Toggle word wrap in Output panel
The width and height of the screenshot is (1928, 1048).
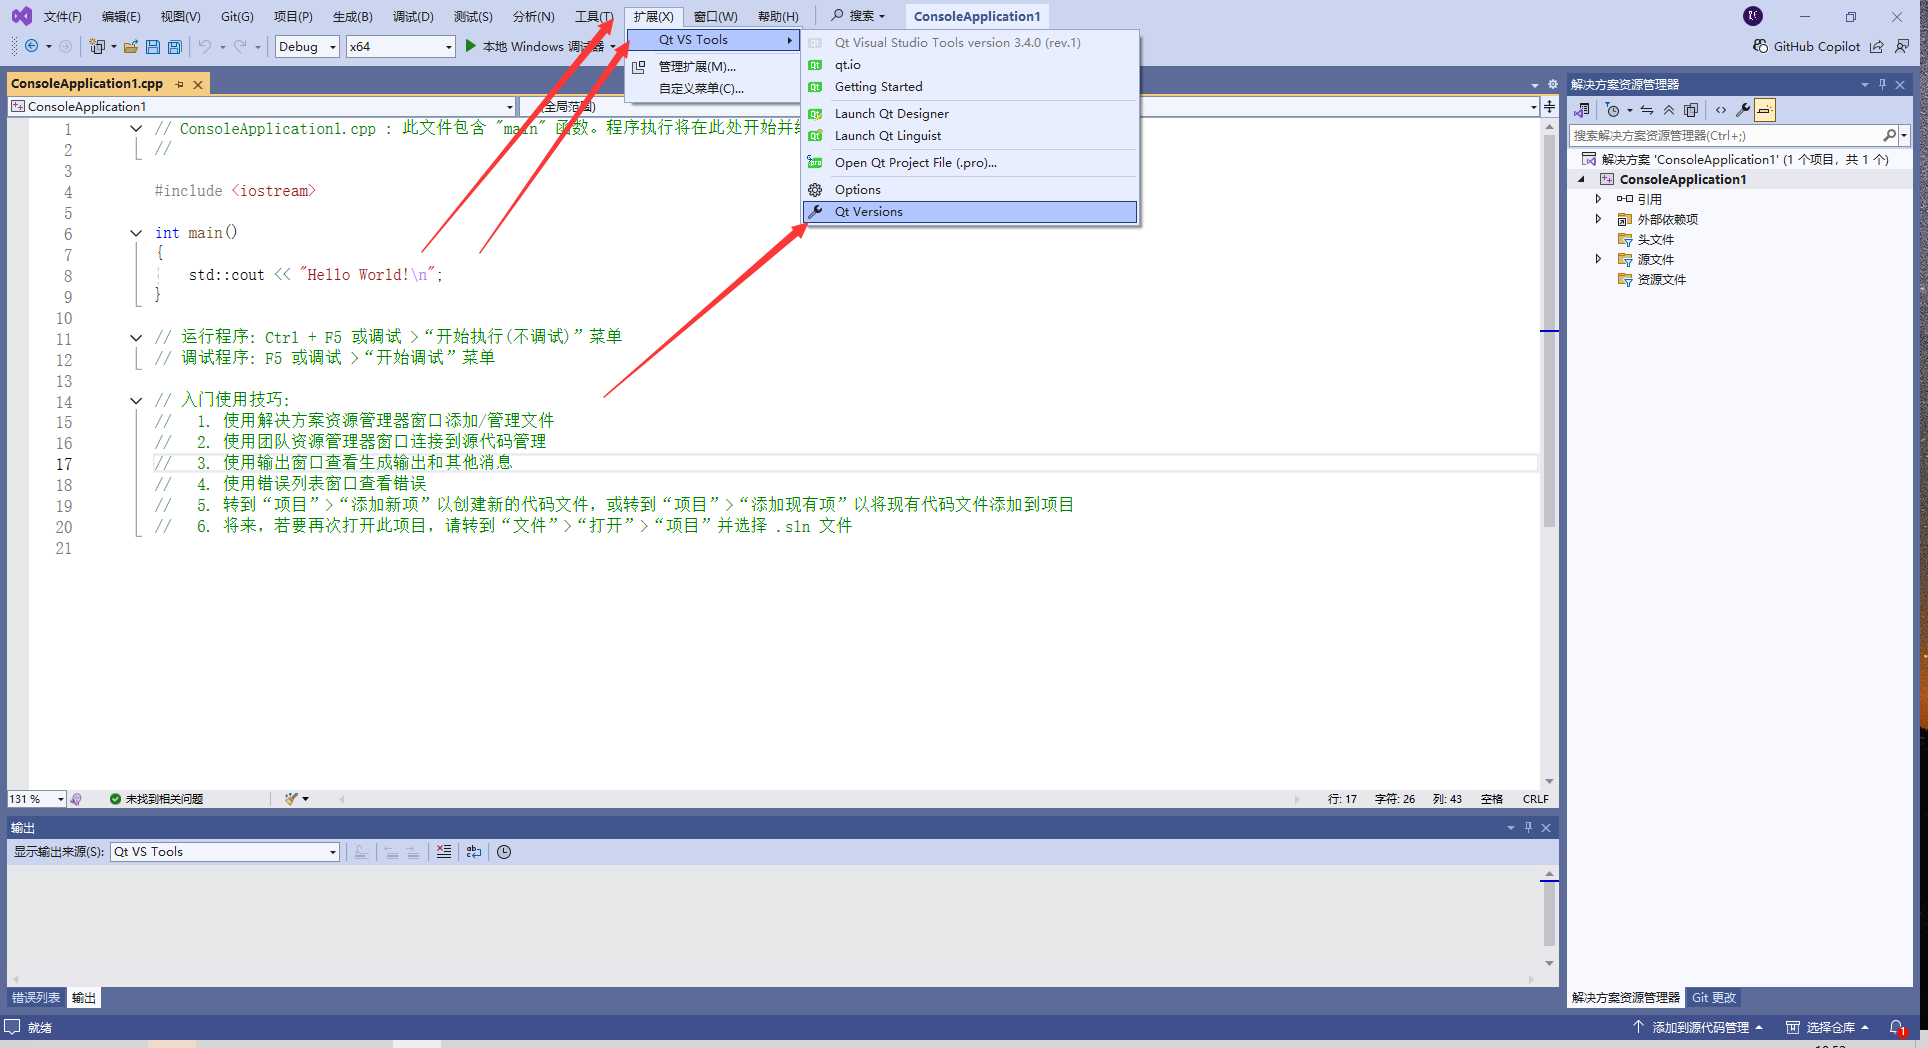coord(474,852)
